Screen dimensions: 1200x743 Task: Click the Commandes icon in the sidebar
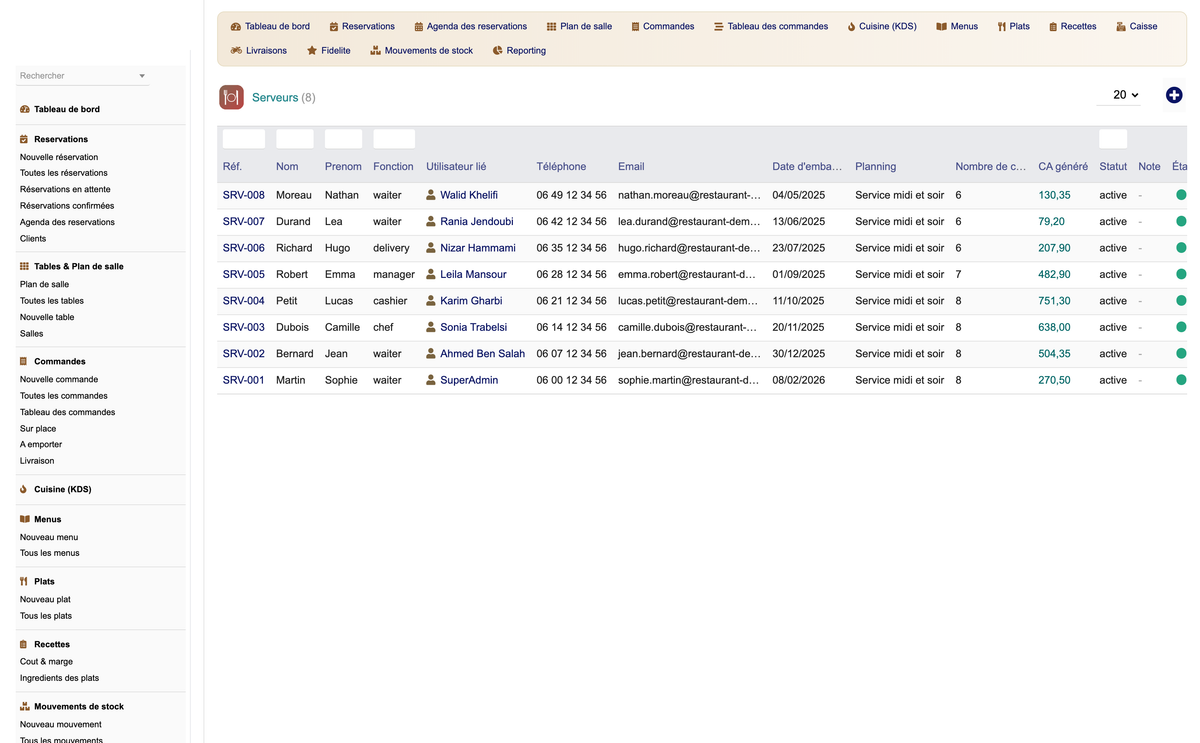24,361
